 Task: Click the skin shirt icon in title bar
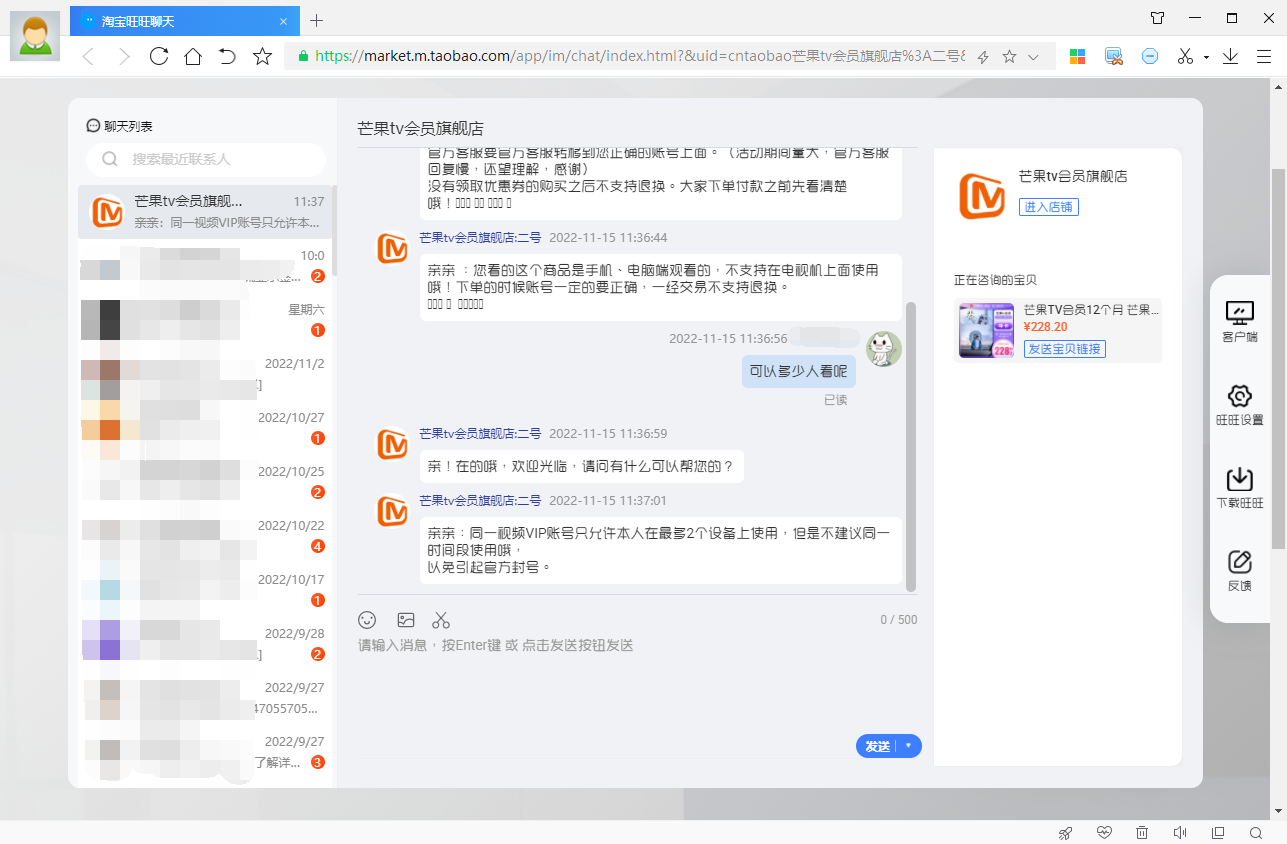coord(1157,18)
